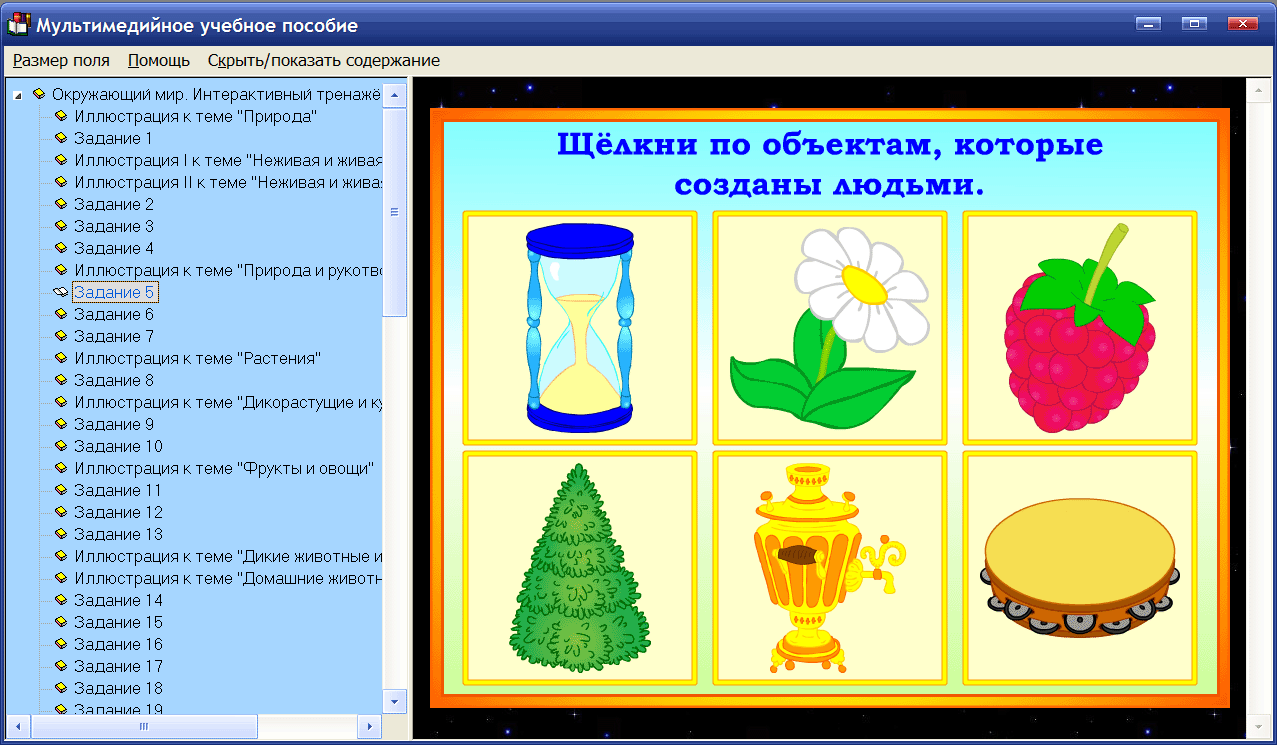The width and height of the screenshot is (1277, 745).
Task: Select Задание 3 in the contents tree
Action: coord(113,226)
